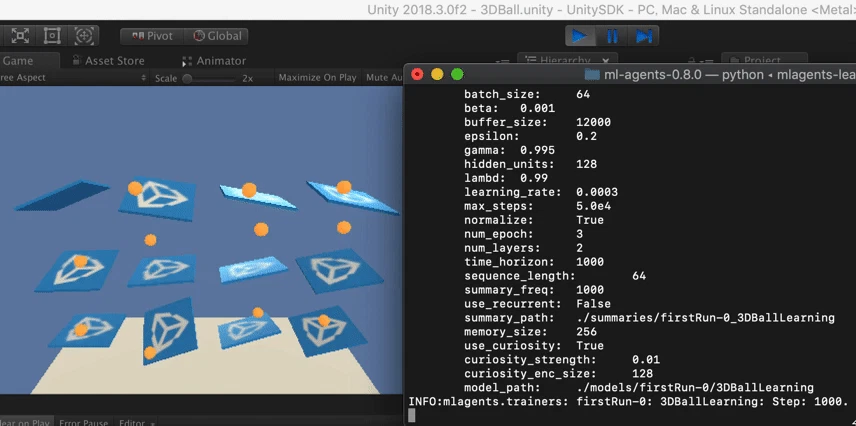Open the Free Aspect resolution dropdown
Image resolution: width=856 pixels, height=426 pixels.
click(73, 78)
